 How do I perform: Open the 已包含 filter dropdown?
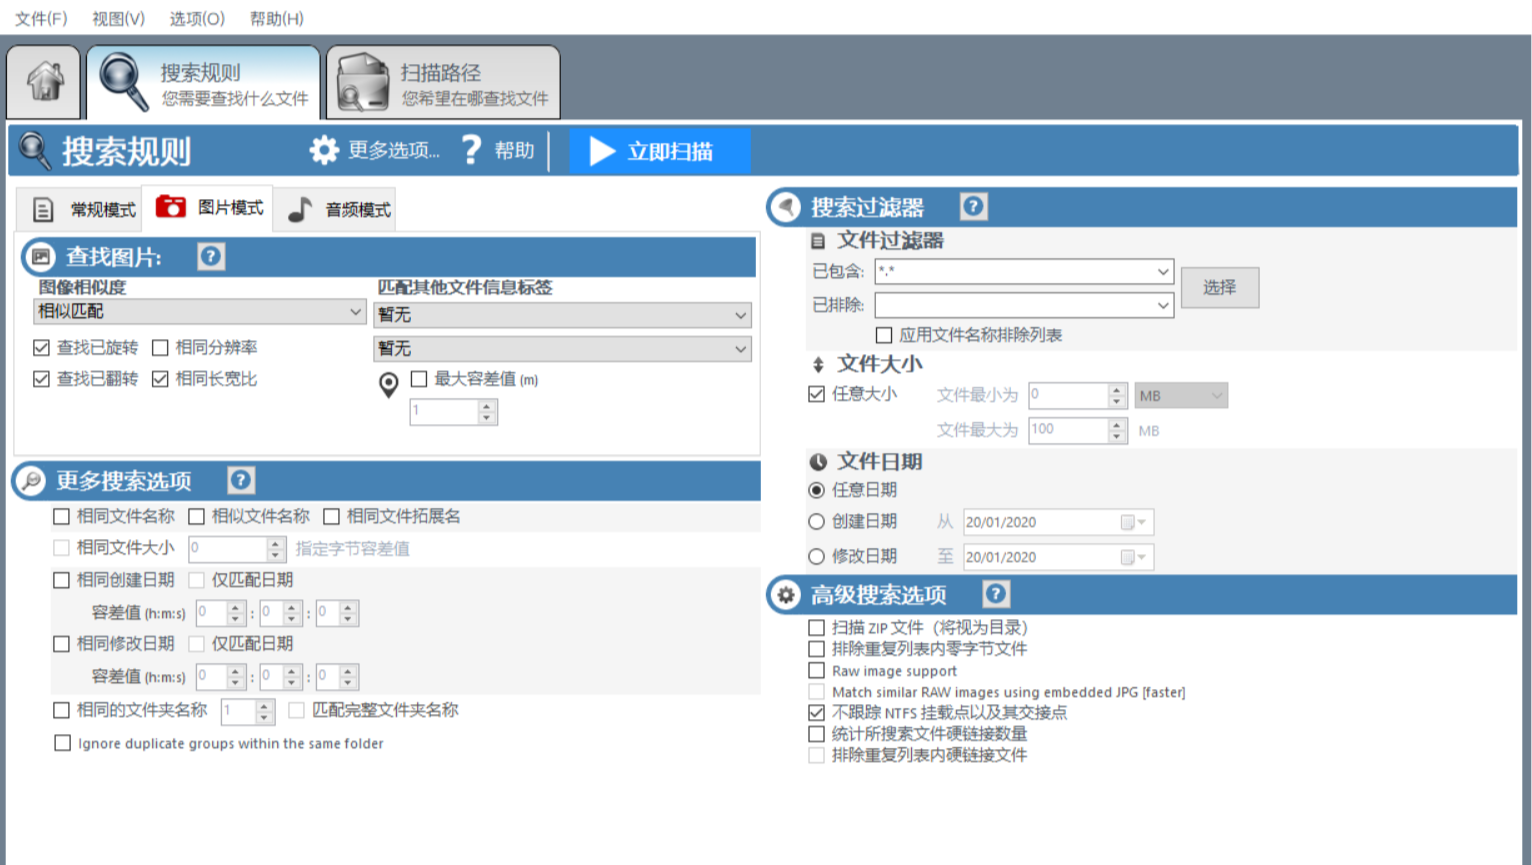point(1162,271)
